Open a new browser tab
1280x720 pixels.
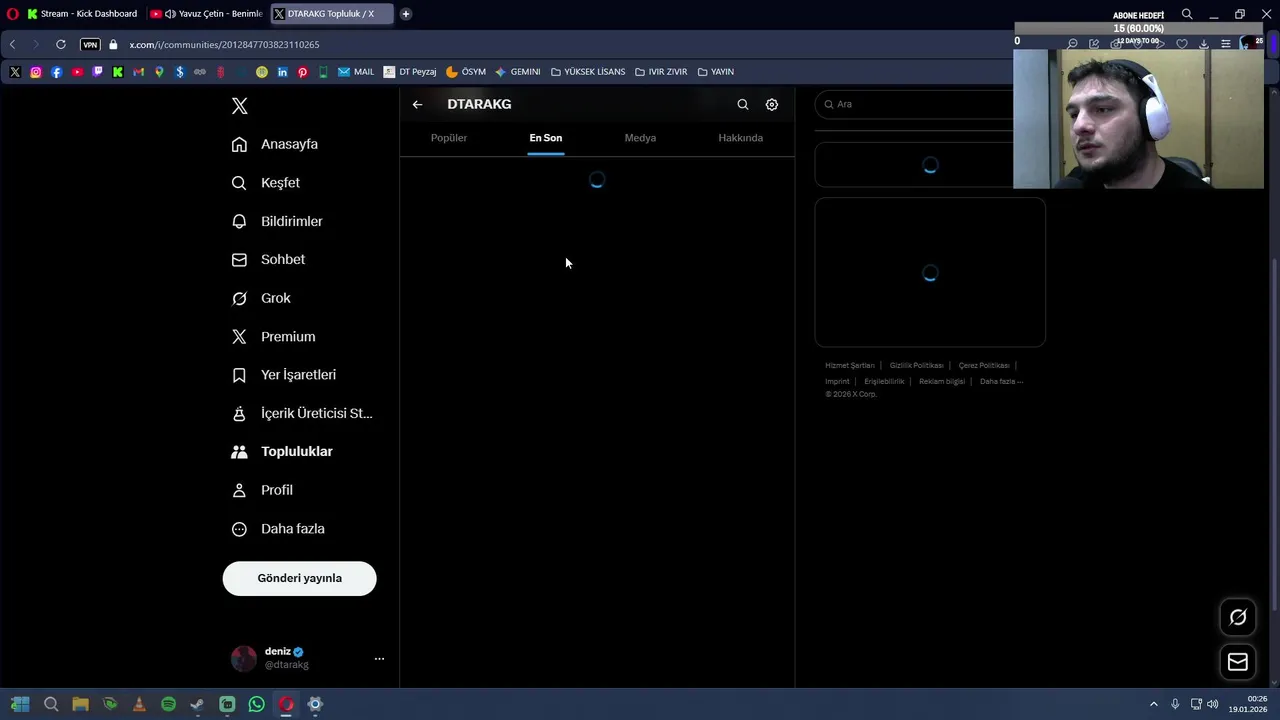click(x=406, y=14)
